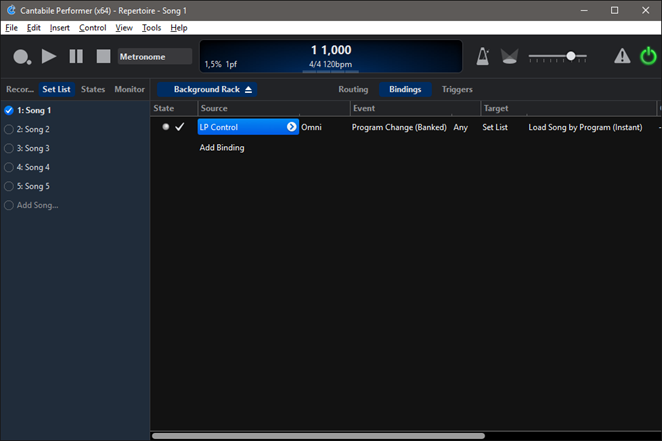662x441 pixels.
Task: Toggle the LP Control binding enabled checkmark
Action: pyautogui.click(x=179, y=127)
